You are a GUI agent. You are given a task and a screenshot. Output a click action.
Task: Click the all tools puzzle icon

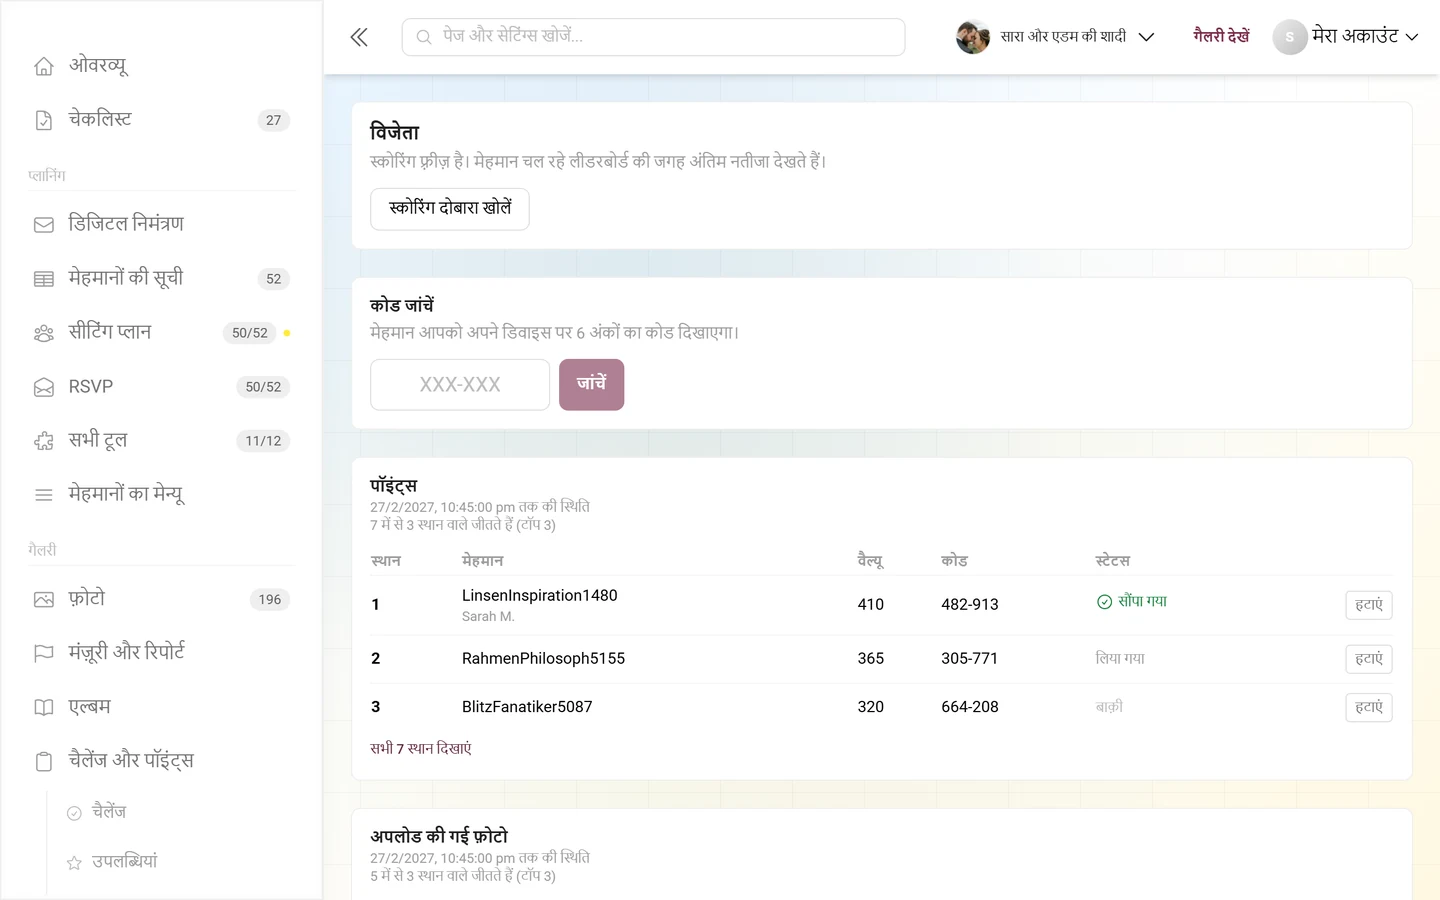click(44, 441)
